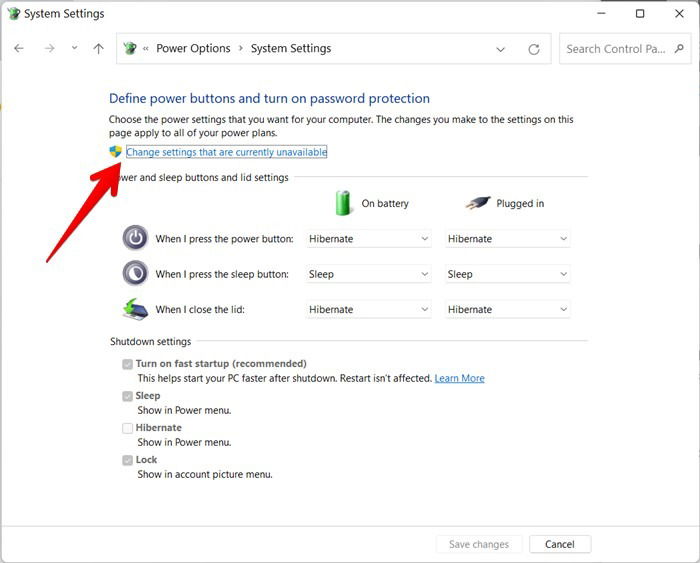Navigate to Power Options breadcrumb
This screenshot has height=563, width=700.
point(193,48)
